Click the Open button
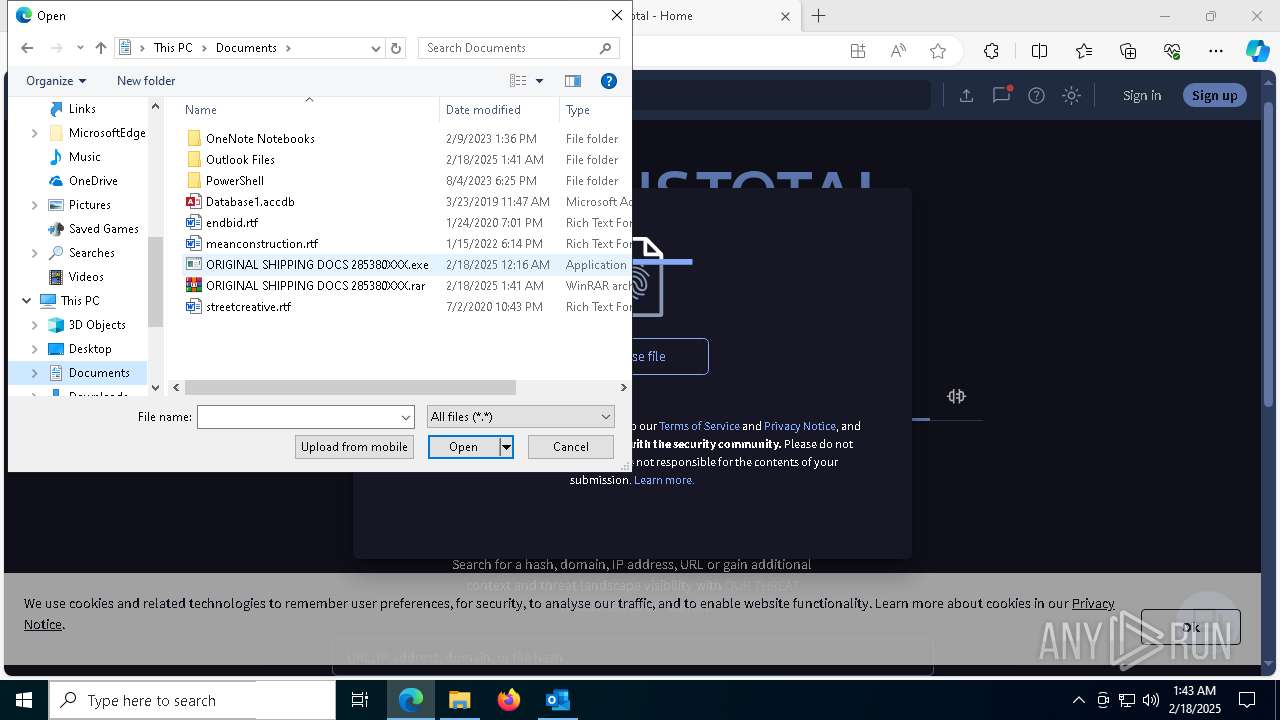The height and width of the screenshot is (720, 1280). 464,447
